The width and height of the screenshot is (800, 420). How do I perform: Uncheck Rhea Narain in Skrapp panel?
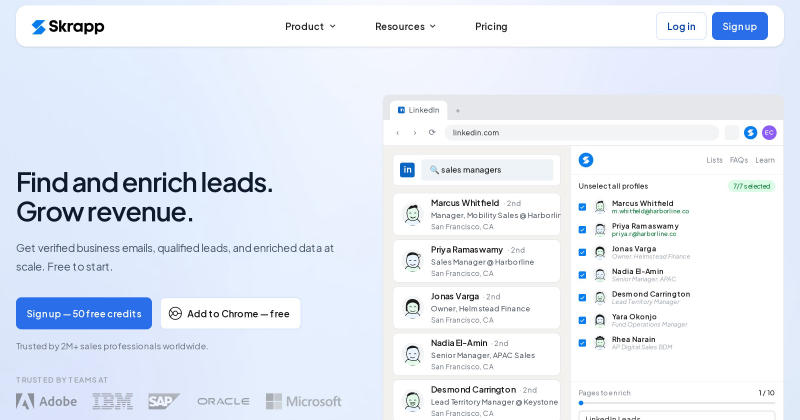click(x=582, y=343)
